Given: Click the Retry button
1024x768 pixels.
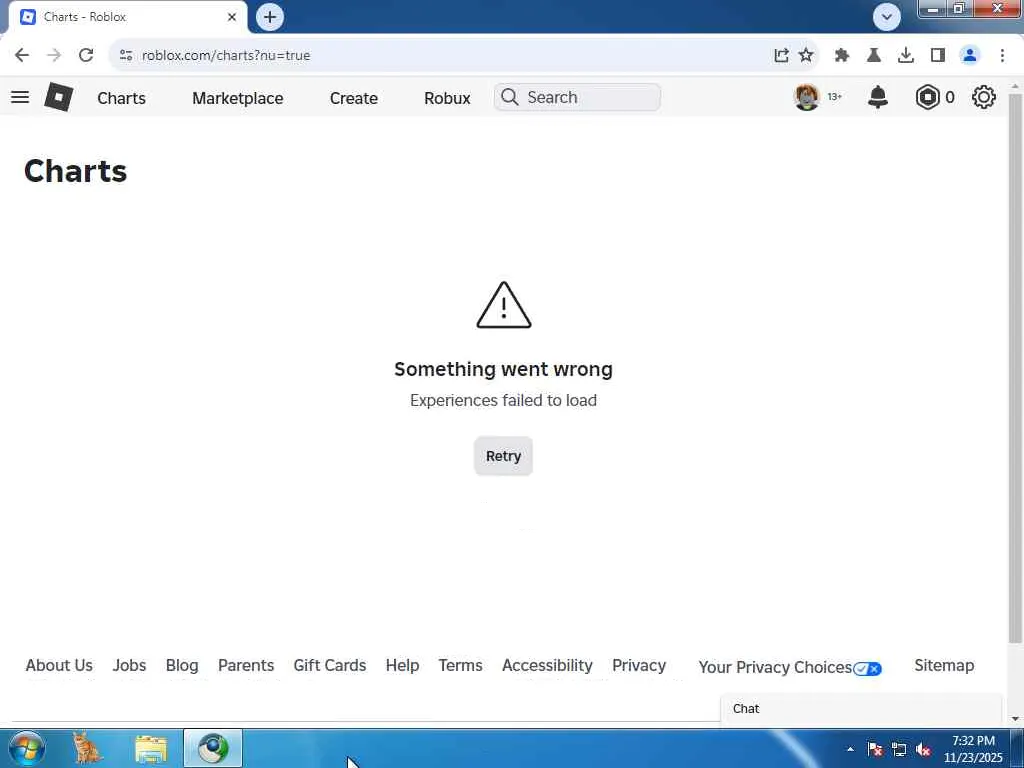Looking at the screenshot, I should click(x=503, y=456).
